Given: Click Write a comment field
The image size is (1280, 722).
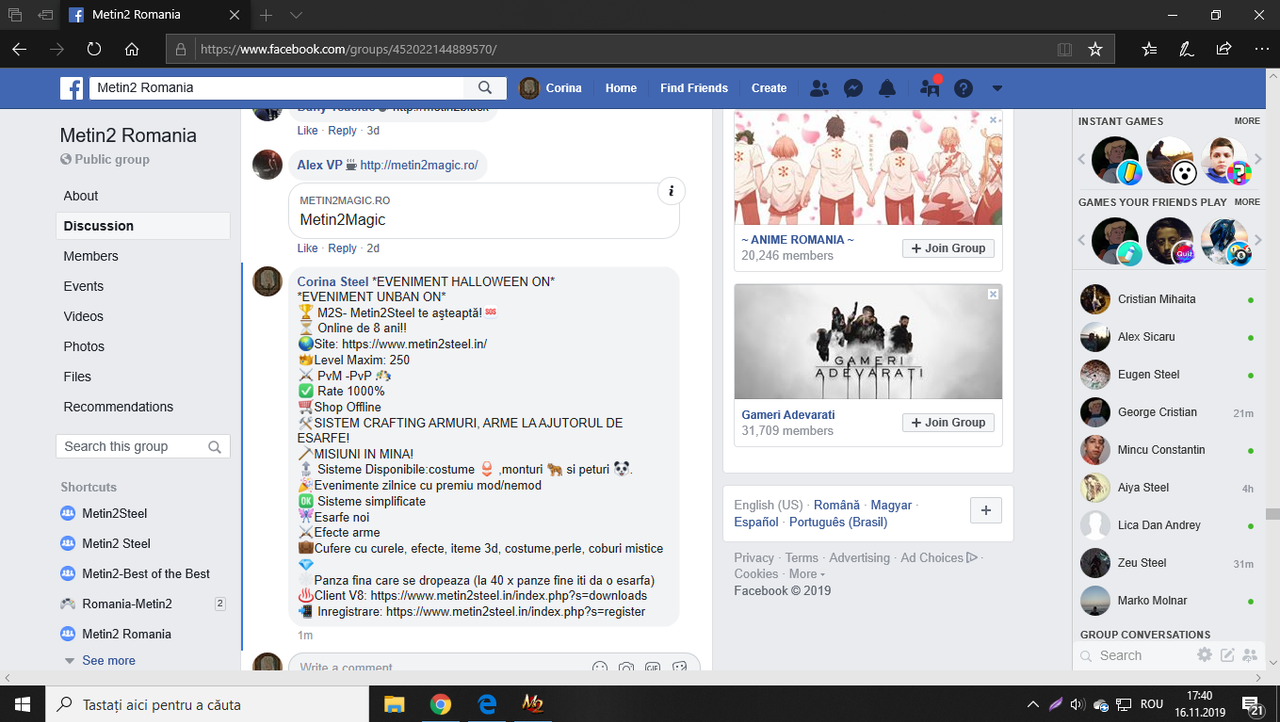Looking at the screenshot, I should pos(440,667).
